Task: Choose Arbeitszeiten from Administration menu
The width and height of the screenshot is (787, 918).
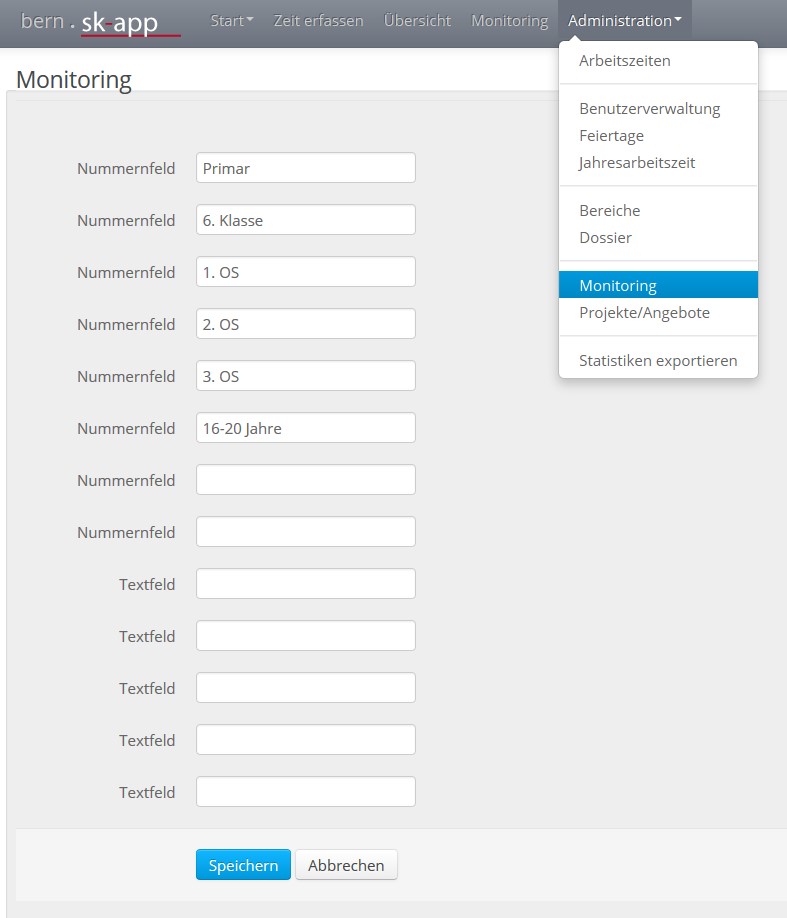Action: point(624,61)
